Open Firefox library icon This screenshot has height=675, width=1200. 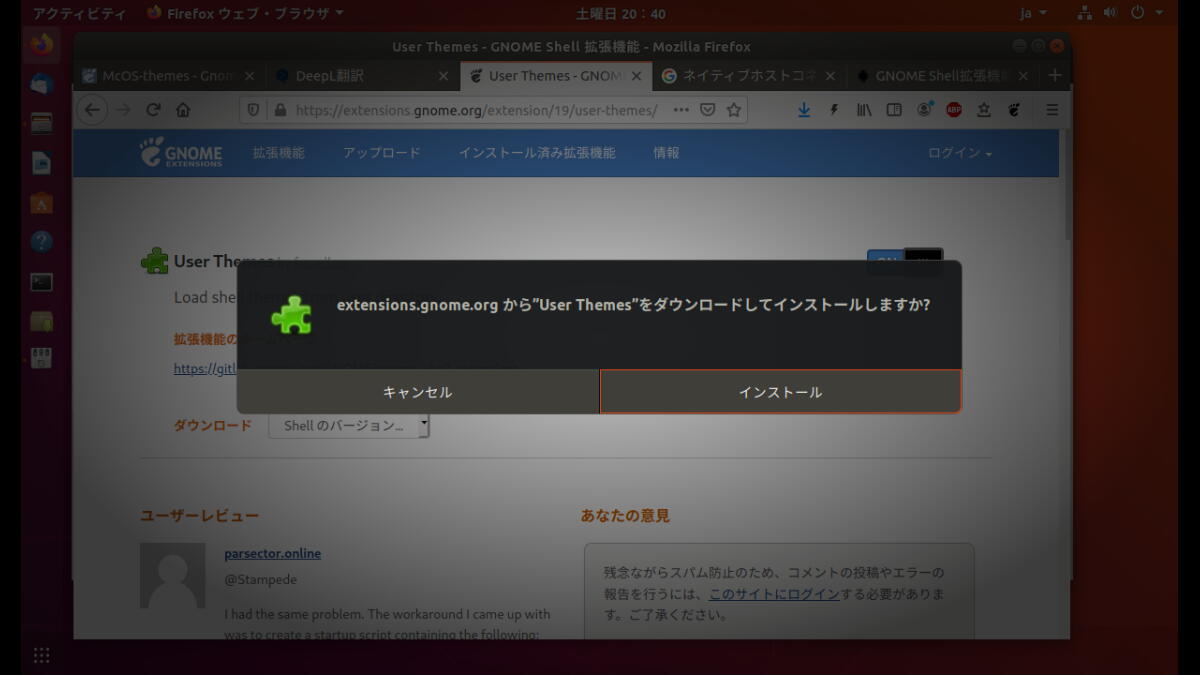click(864, 110)
